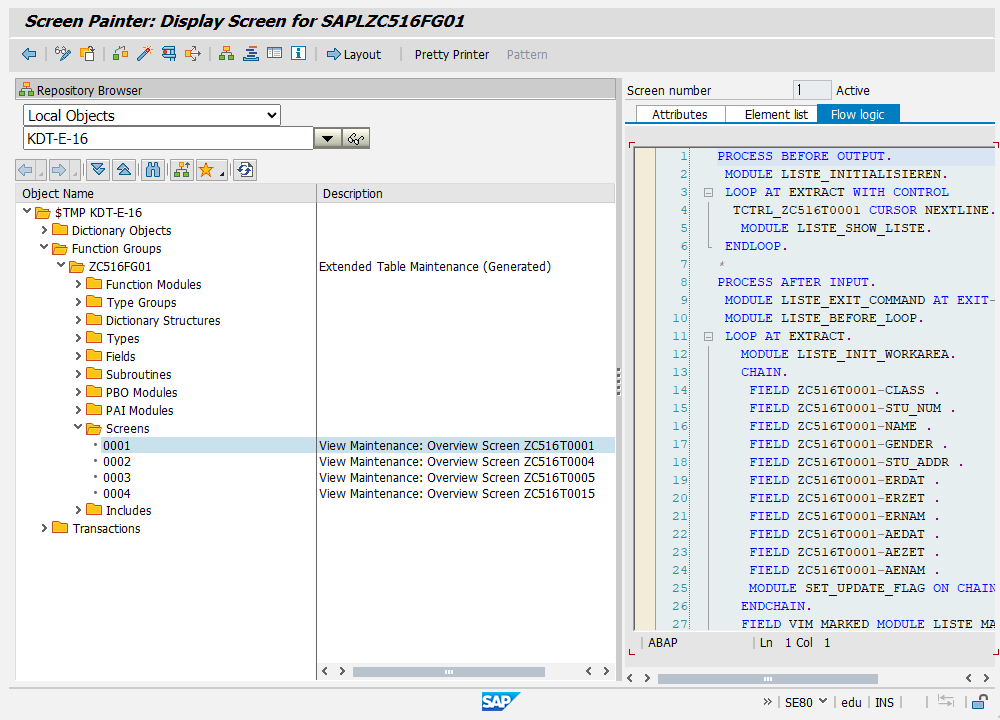Collapse the LOOP AT EXTRACT WITH CONTROL block
The image size is (1000, 720).
(708, 192)
